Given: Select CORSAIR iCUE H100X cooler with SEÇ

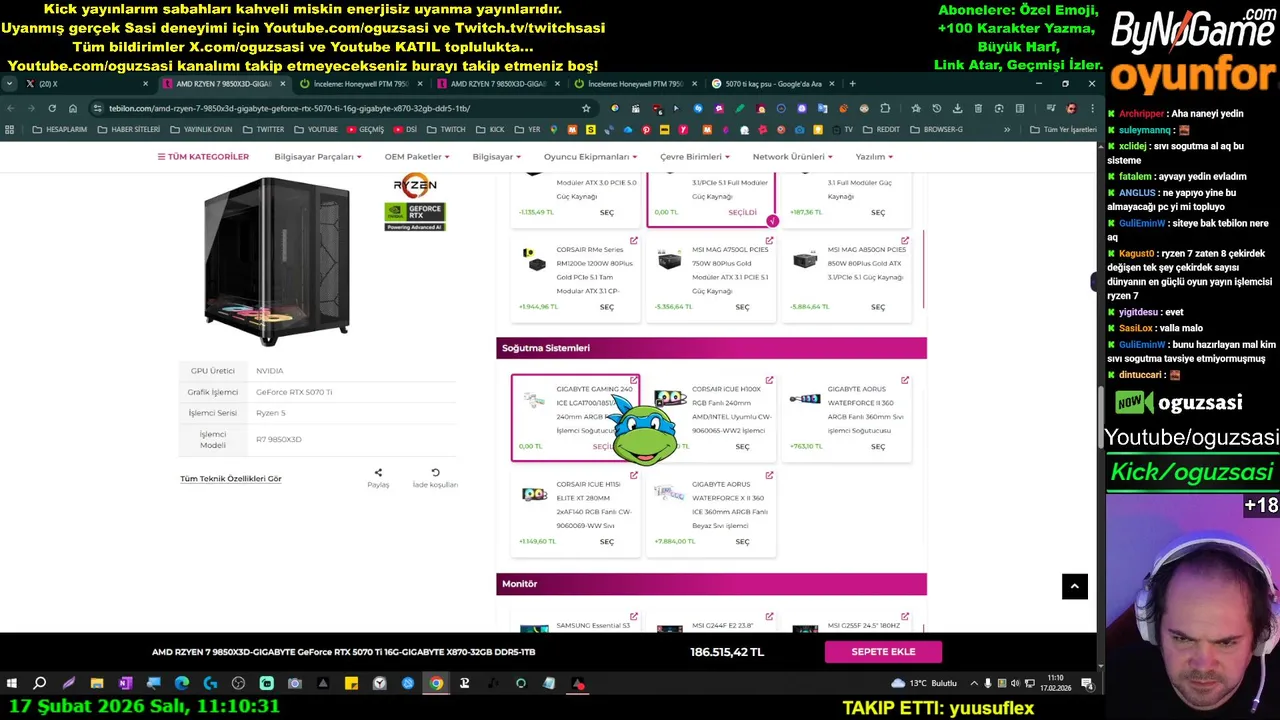Looking at the screenshot, I should click(x=742, y=447).
